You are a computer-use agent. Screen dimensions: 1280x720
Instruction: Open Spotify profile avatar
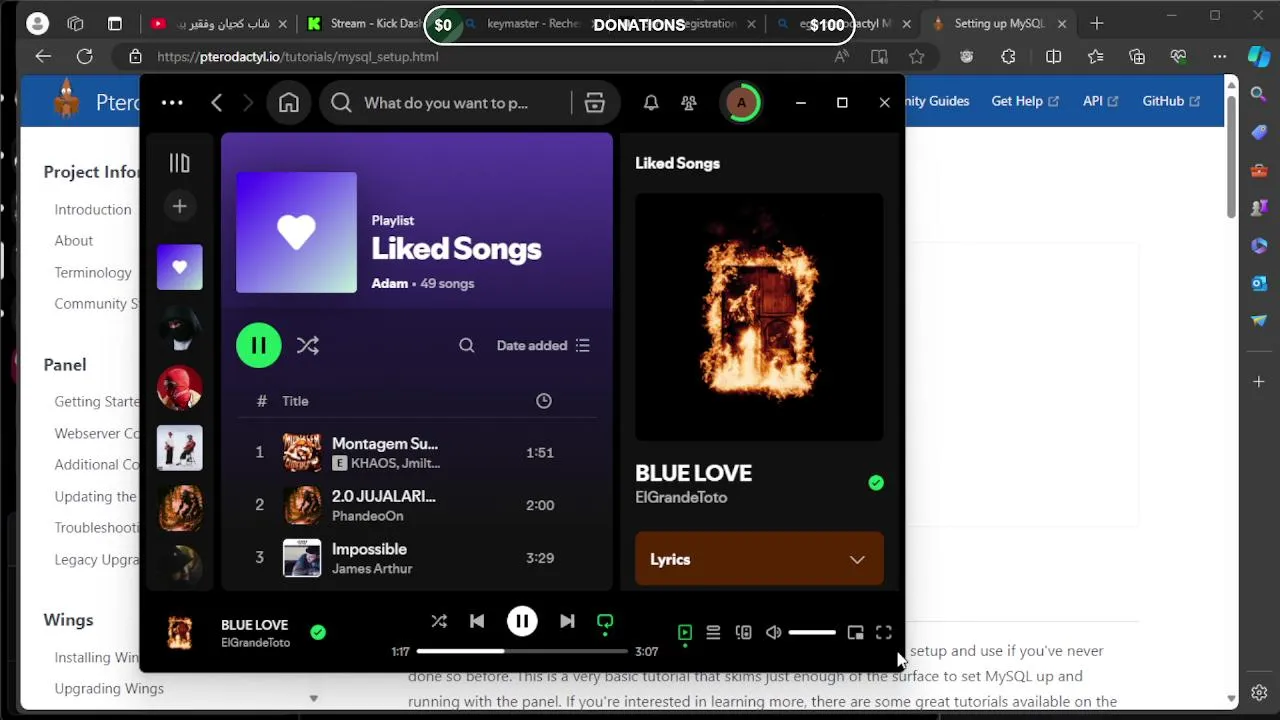click(741, 103)
